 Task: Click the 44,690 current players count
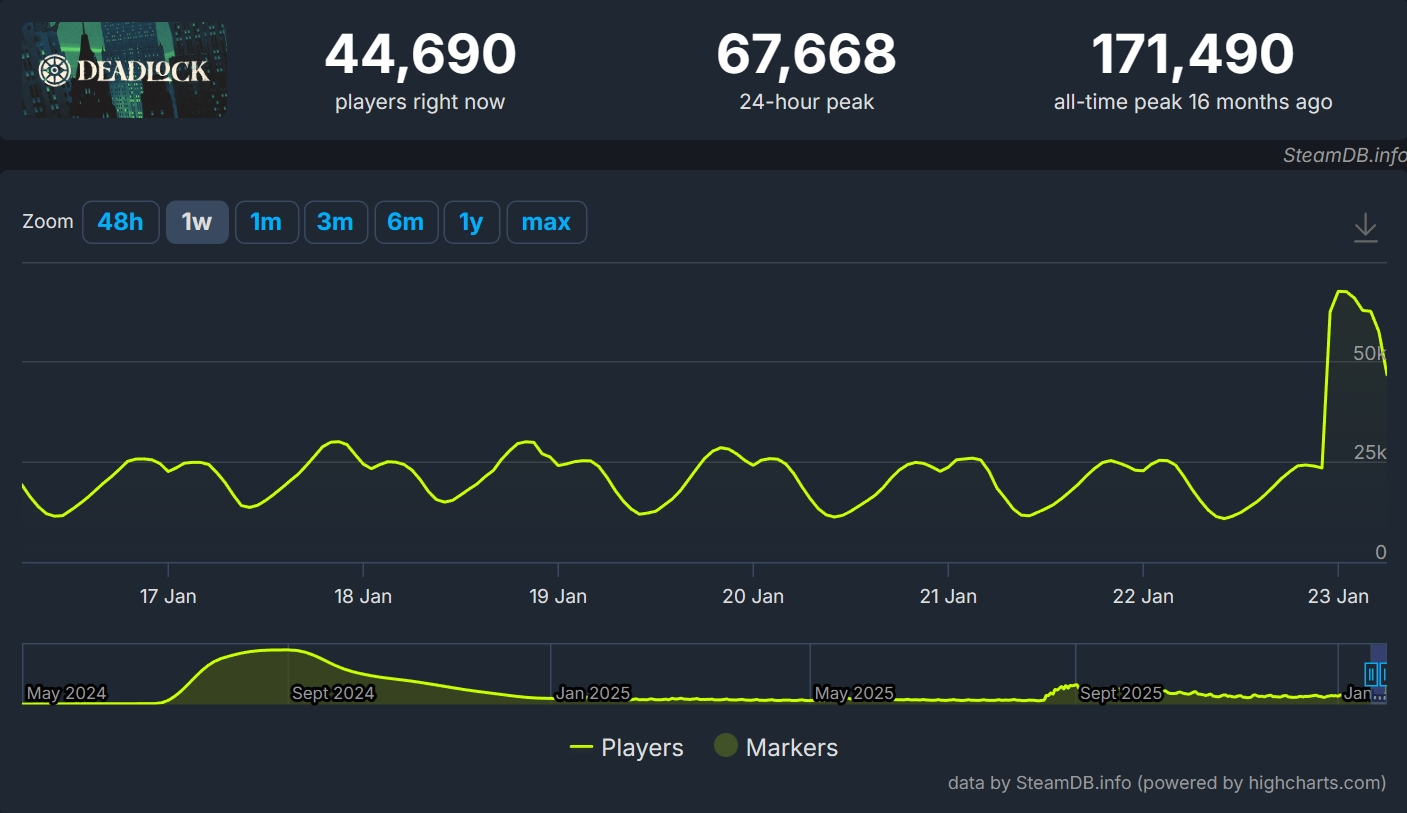pyautogui.click(x=420, y=54)
